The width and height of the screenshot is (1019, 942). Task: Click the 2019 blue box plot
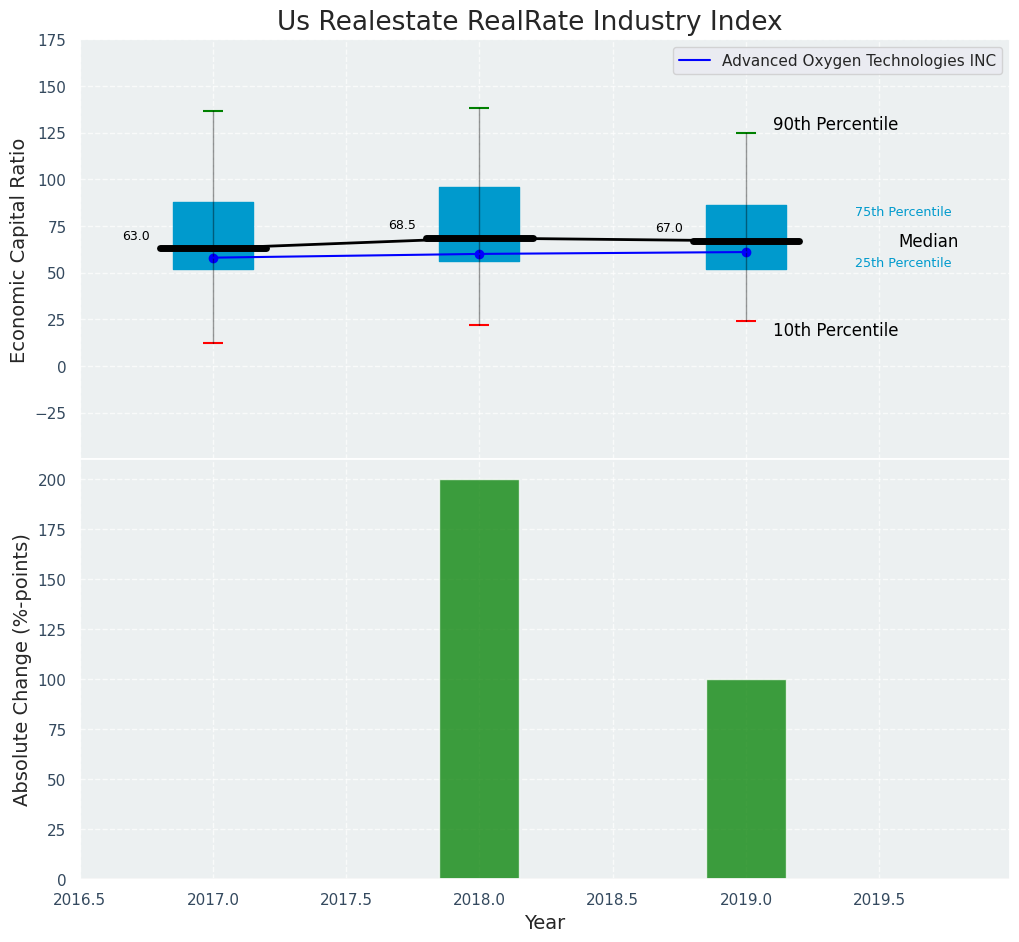click(x=746, y=224)
